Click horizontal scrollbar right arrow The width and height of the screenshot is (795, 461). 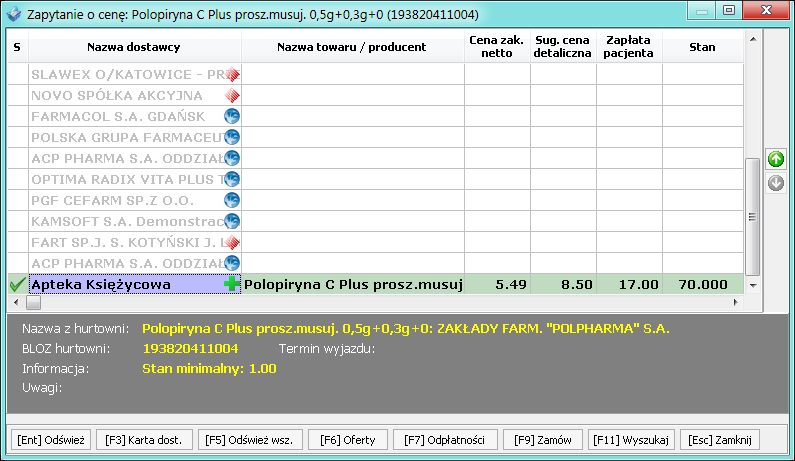(736, 302)
